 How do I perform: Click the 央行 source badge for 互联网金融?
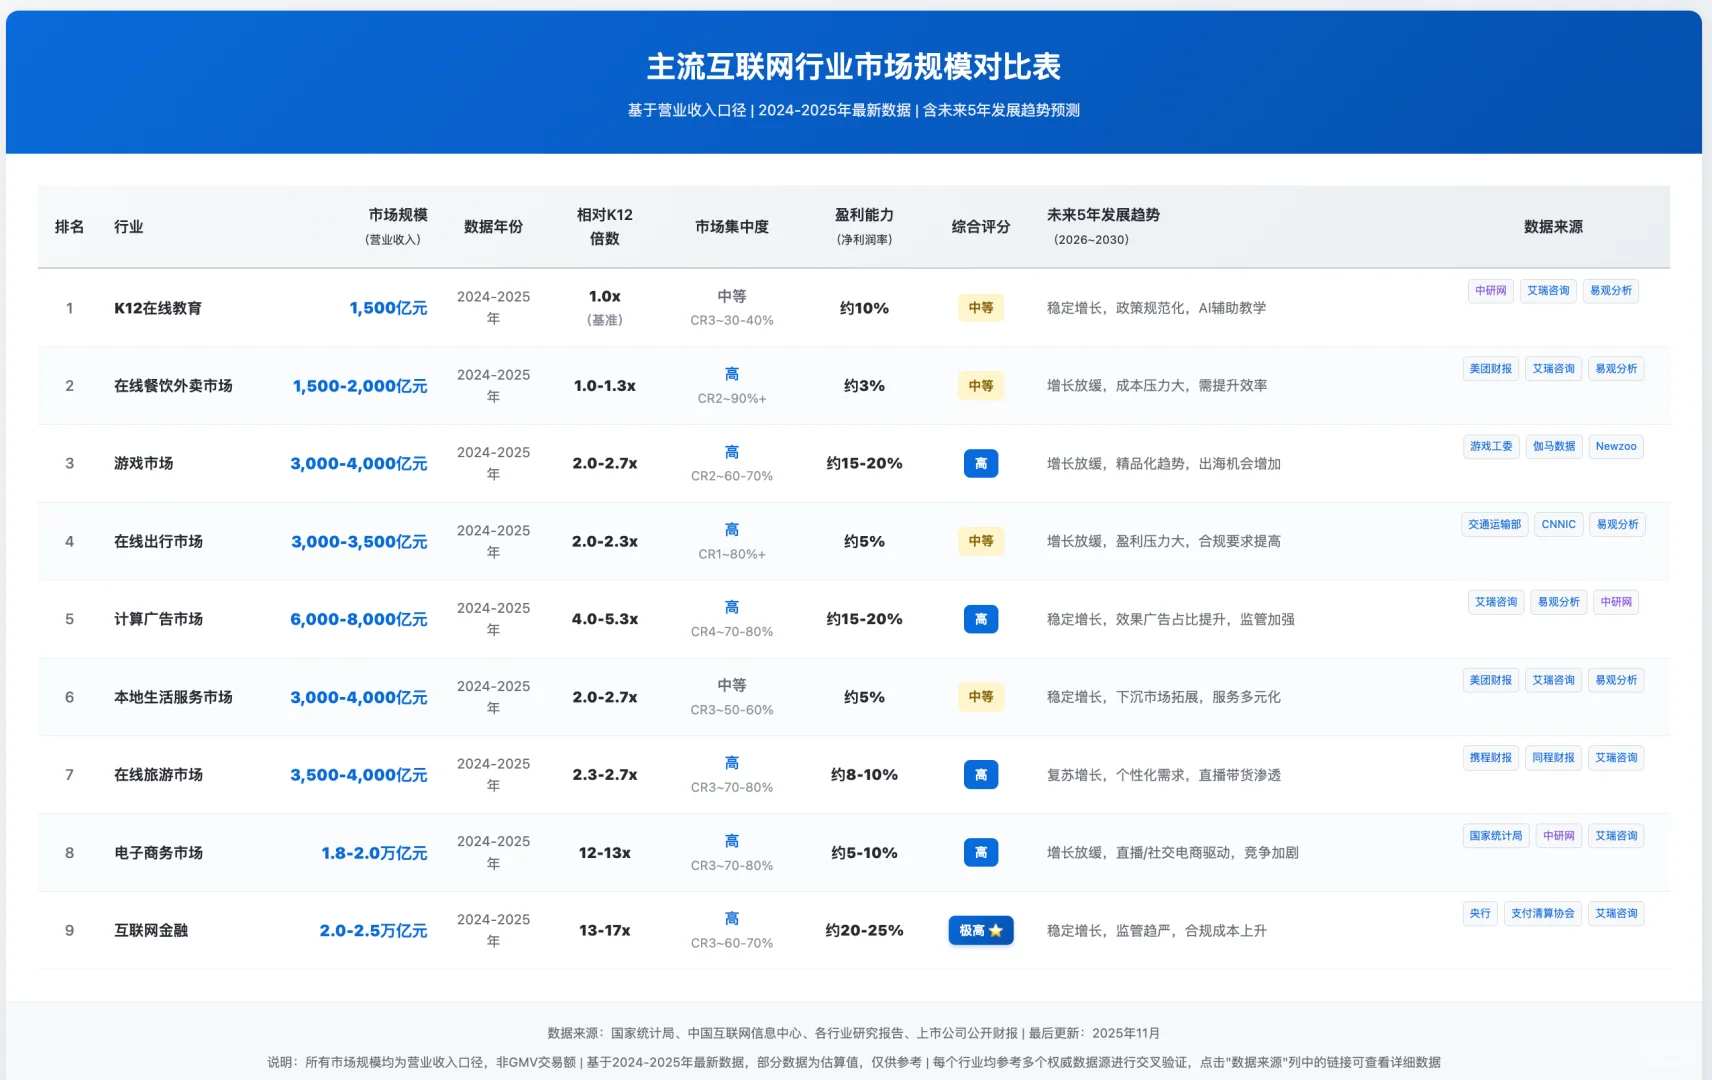click(x=1480, y=913)
